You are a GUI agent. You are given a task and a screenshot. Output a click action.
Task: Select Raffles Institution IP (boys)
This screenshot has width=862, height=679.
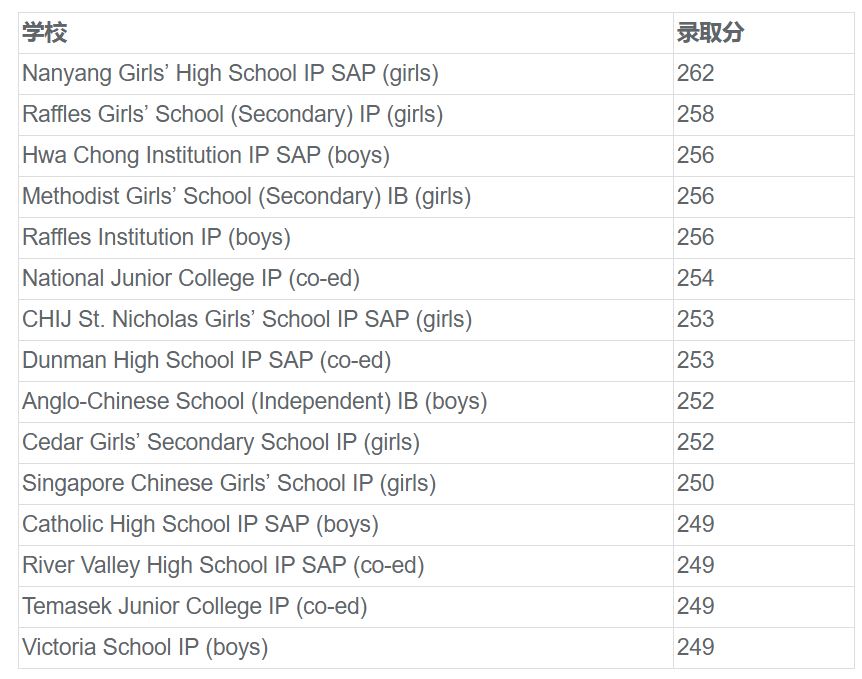156,238
